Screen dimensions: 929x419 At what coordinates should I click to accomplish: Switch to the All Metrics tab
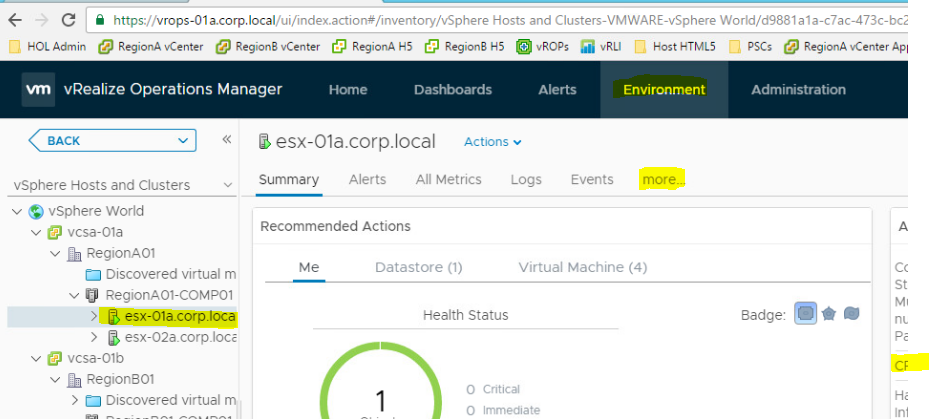449,180
